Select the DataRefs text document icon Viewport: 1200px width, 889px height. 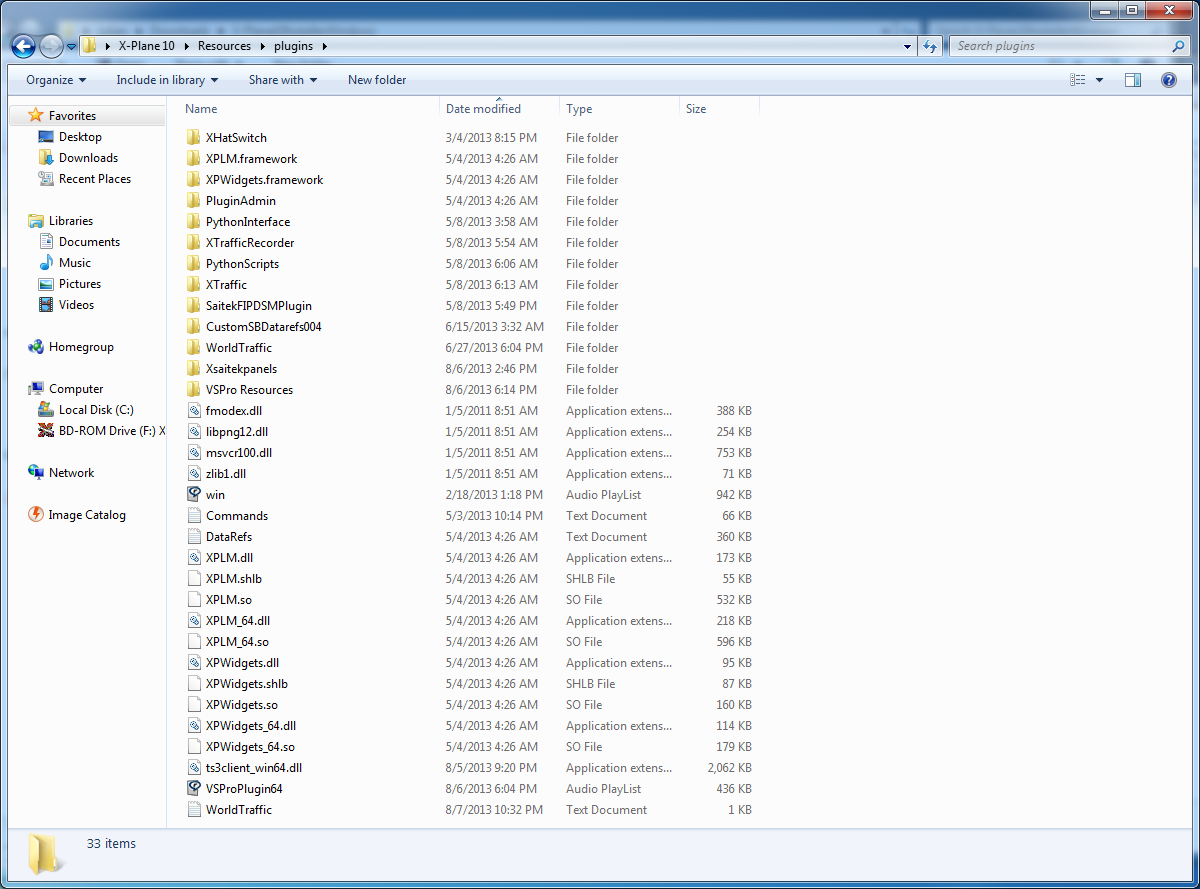tap(194, 537)
